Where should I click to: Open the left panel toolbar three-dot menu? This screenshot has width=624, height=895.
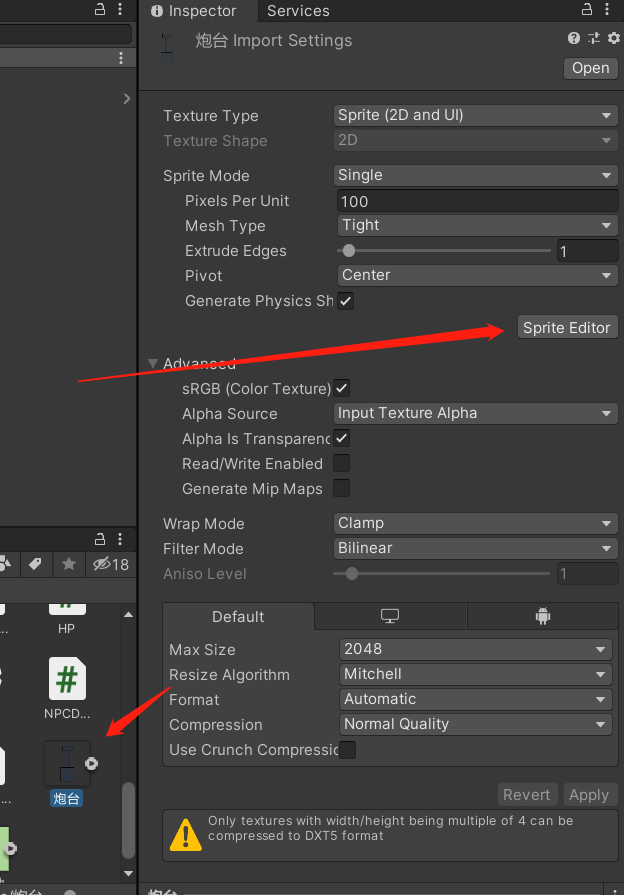[x=120, y=58]
